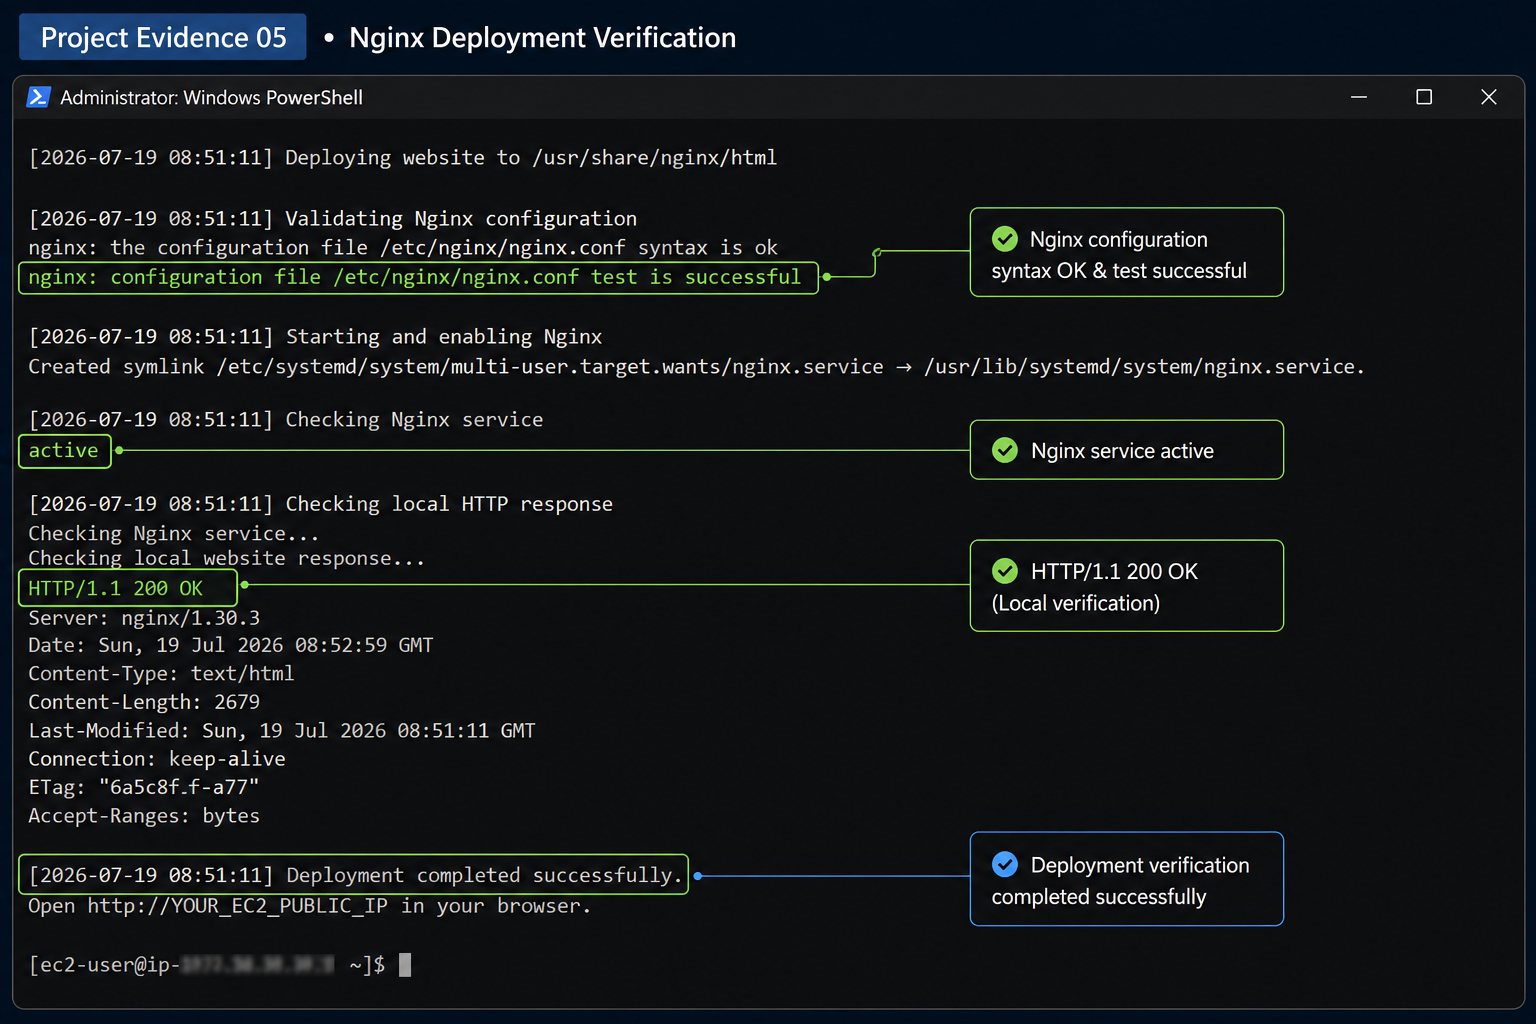Click the PowerShell icon in the title bar

[38, 97]
